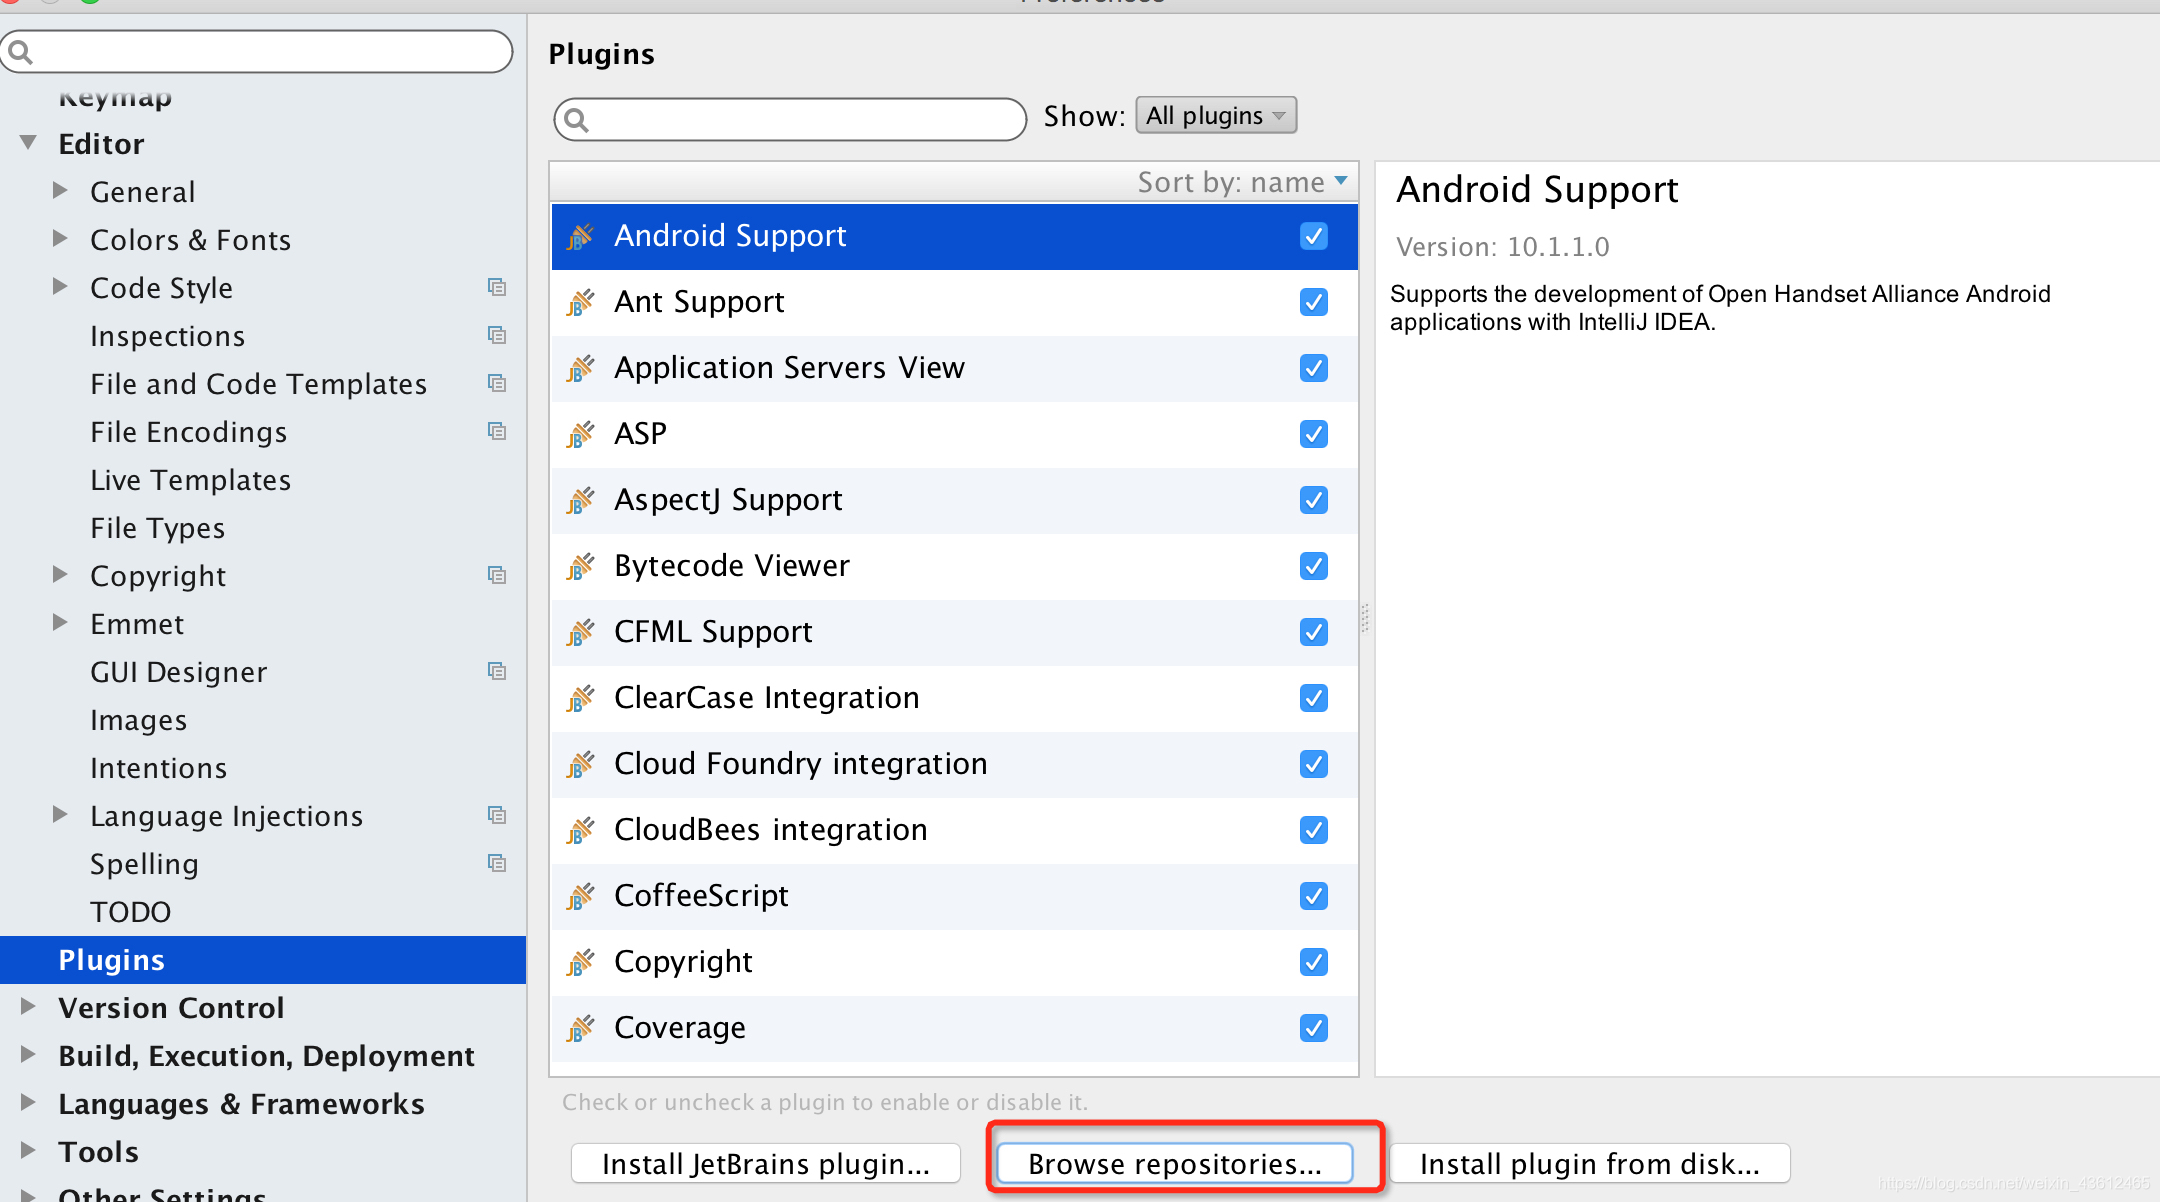Select the Cloud Foundry integration row

(x=954, y=765)
